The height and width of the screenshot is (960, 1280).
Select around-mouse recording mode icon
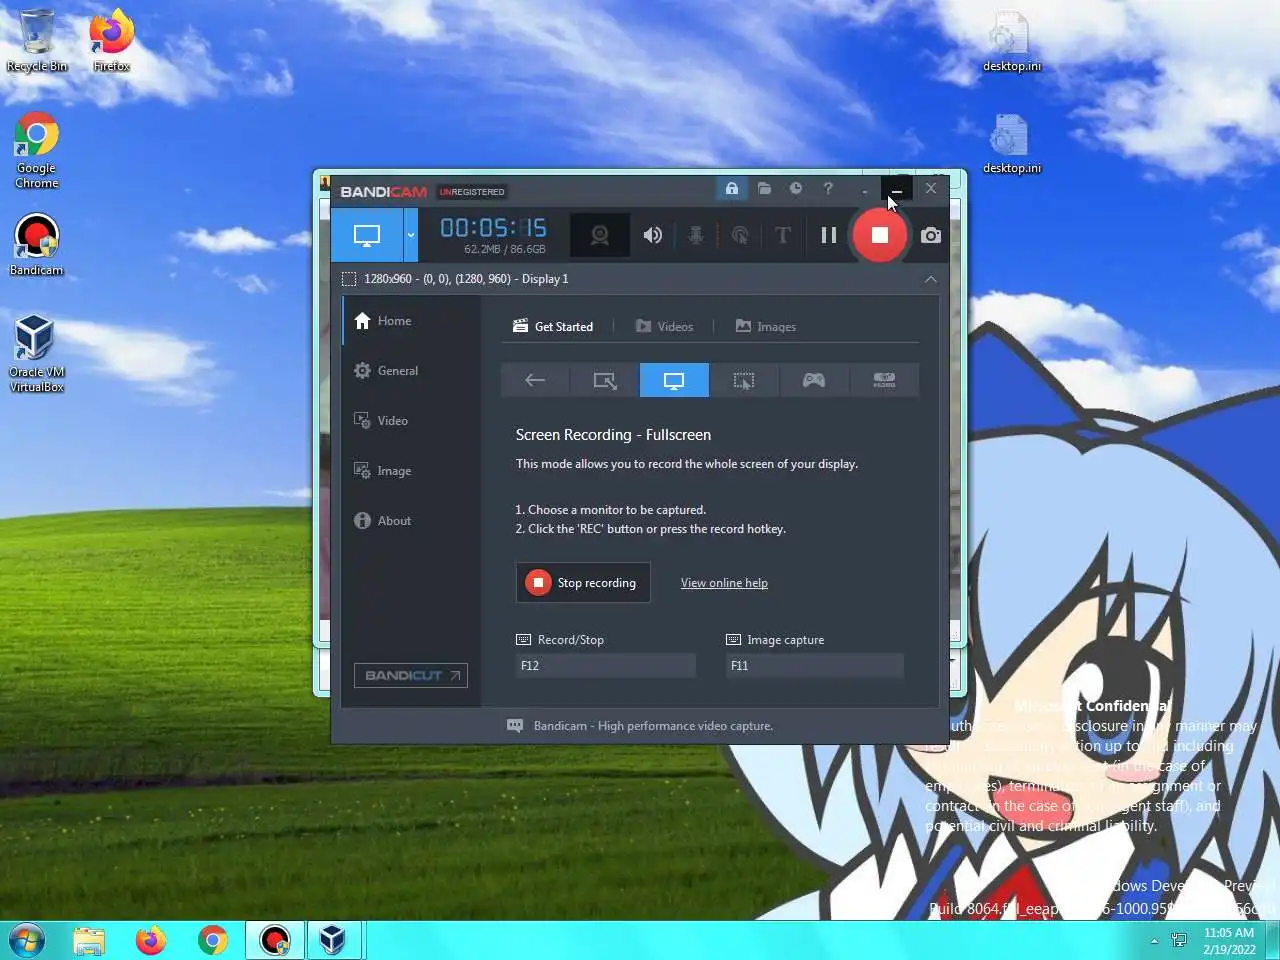tap(744, 380)
